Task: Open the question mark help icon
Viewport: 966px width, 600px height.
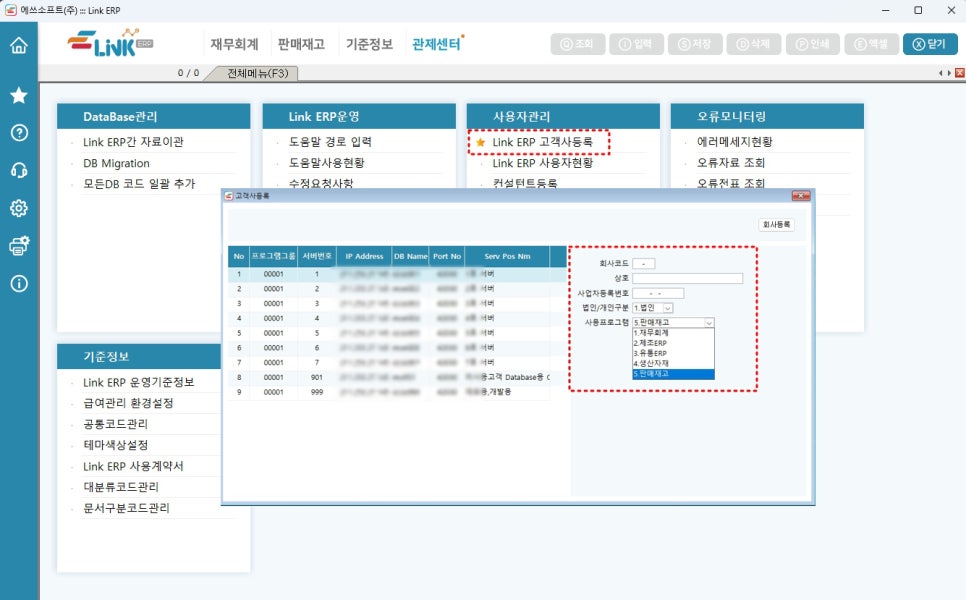Action: pyautogui.click(x=19, y=132)
